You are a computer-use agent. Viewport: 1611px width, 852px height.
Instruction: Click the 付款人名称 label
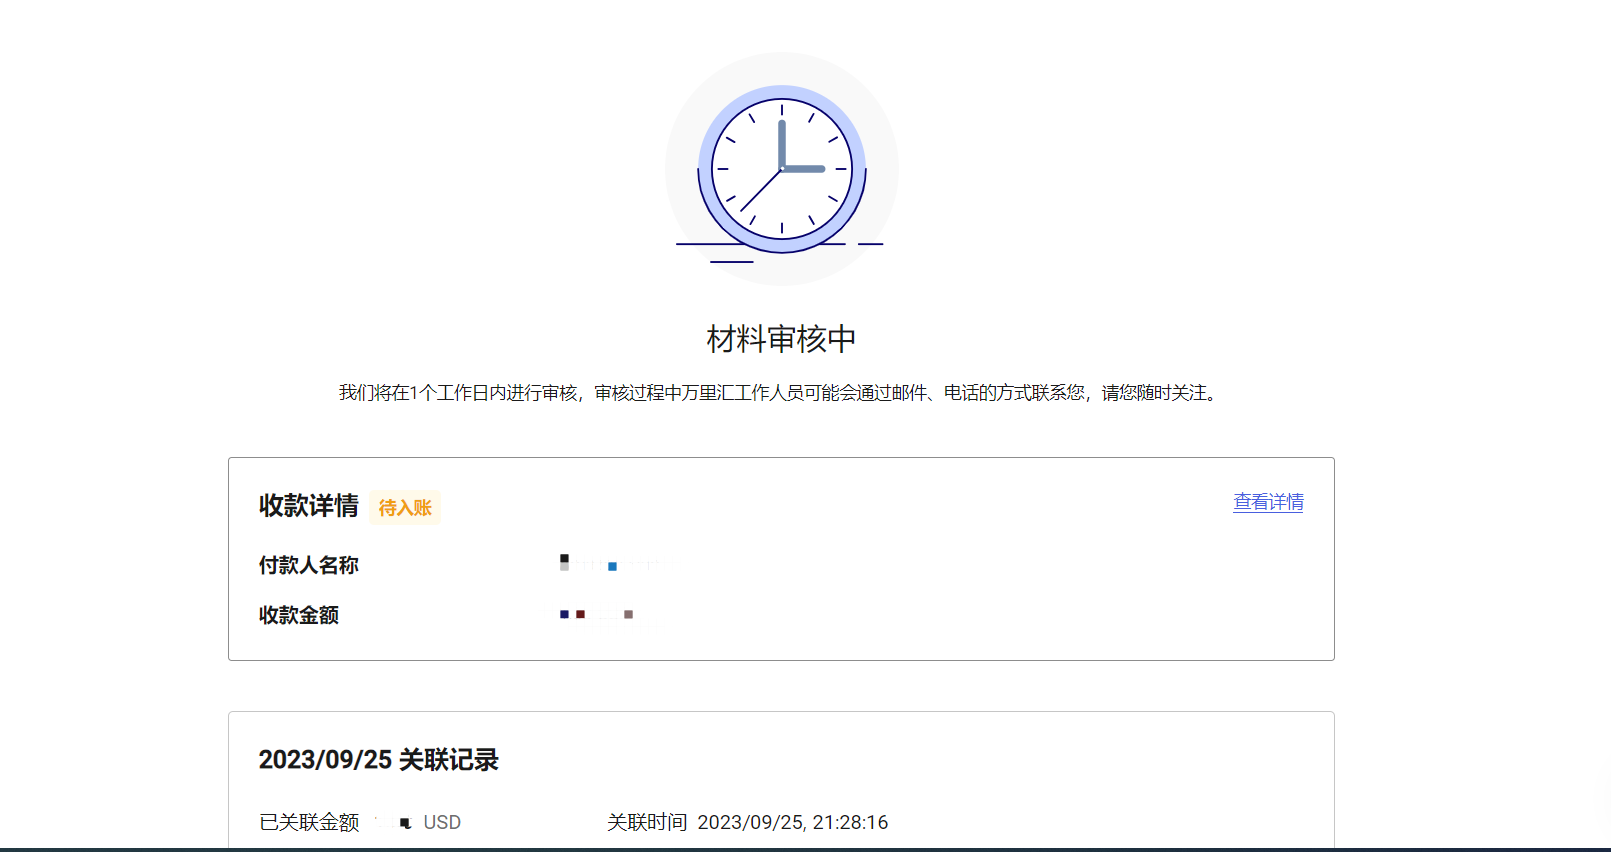tap(308, 565)
